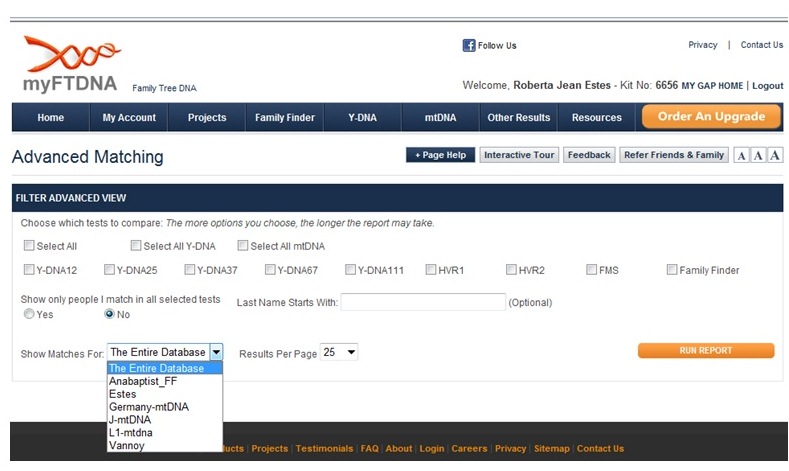Check the Select All checkbox
This screenshot has width=789, height=471.
point(29,246)
